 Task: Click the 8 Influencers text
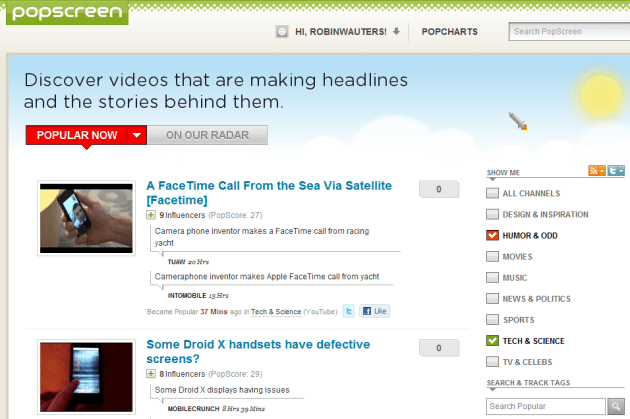click(182, 374)
